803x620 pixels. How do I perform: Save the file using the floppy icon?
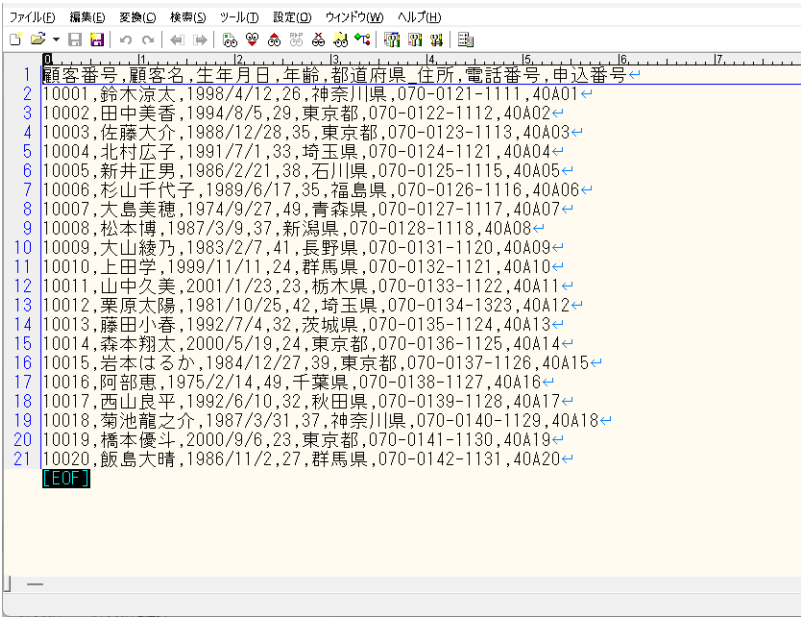[x=75, y=39]
